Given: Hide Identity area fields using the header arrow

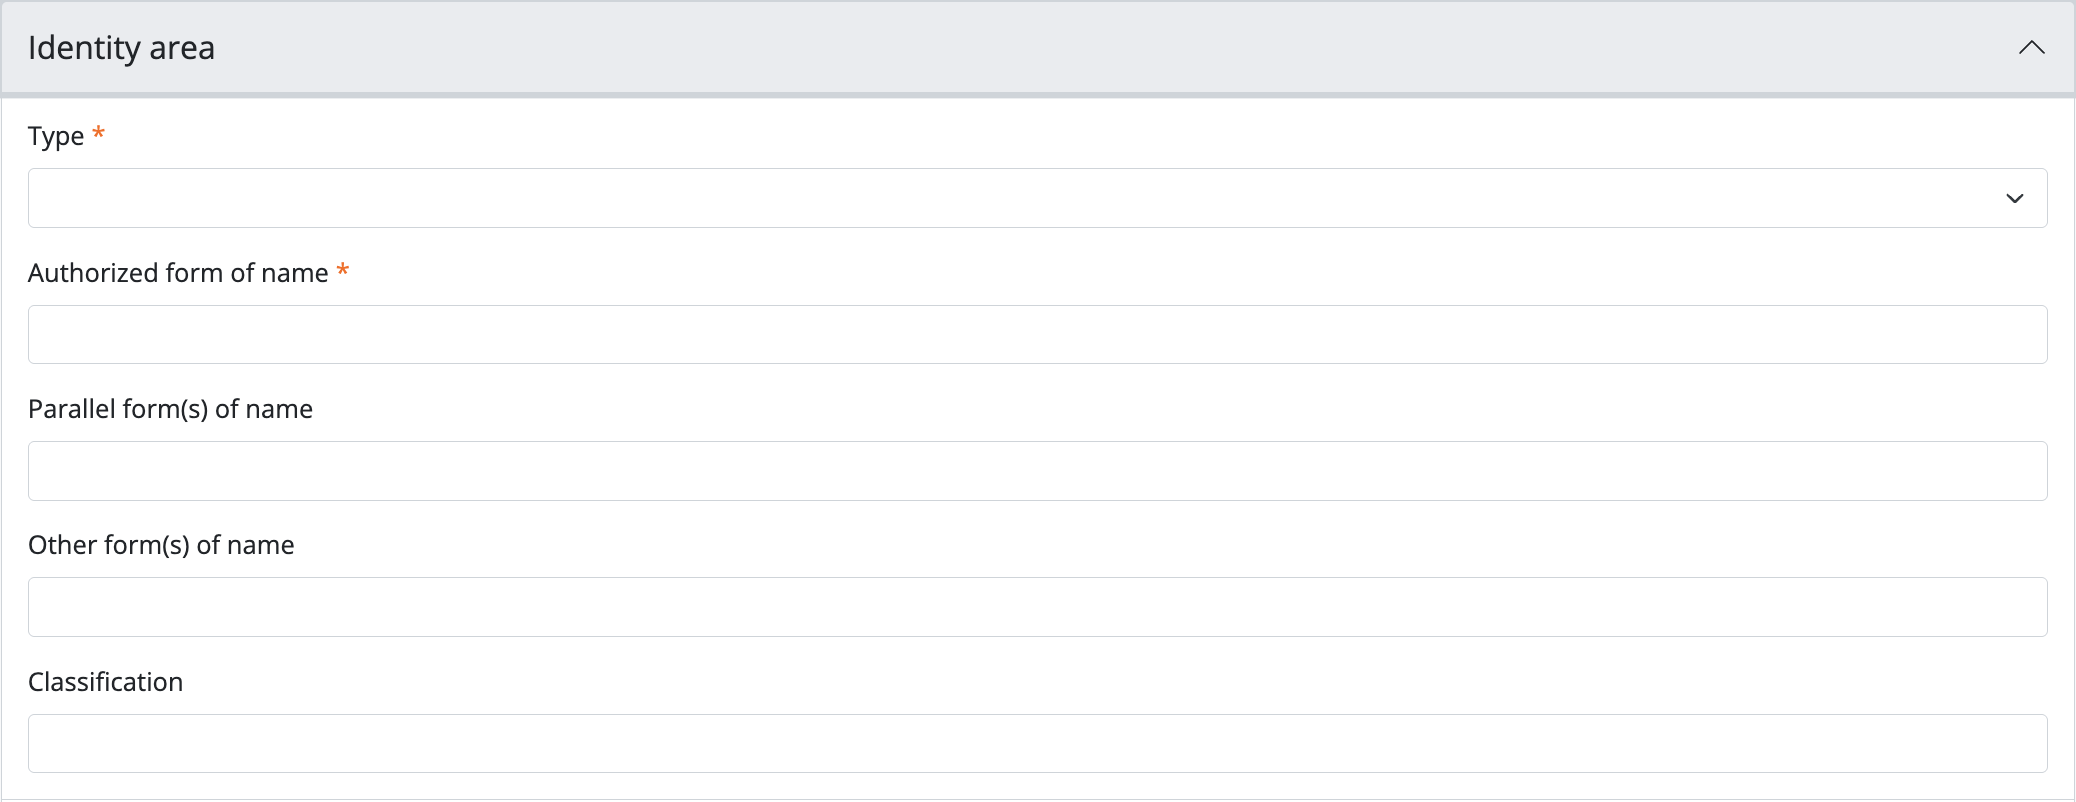Looking at the screenshot, I should coord(2031,48).
